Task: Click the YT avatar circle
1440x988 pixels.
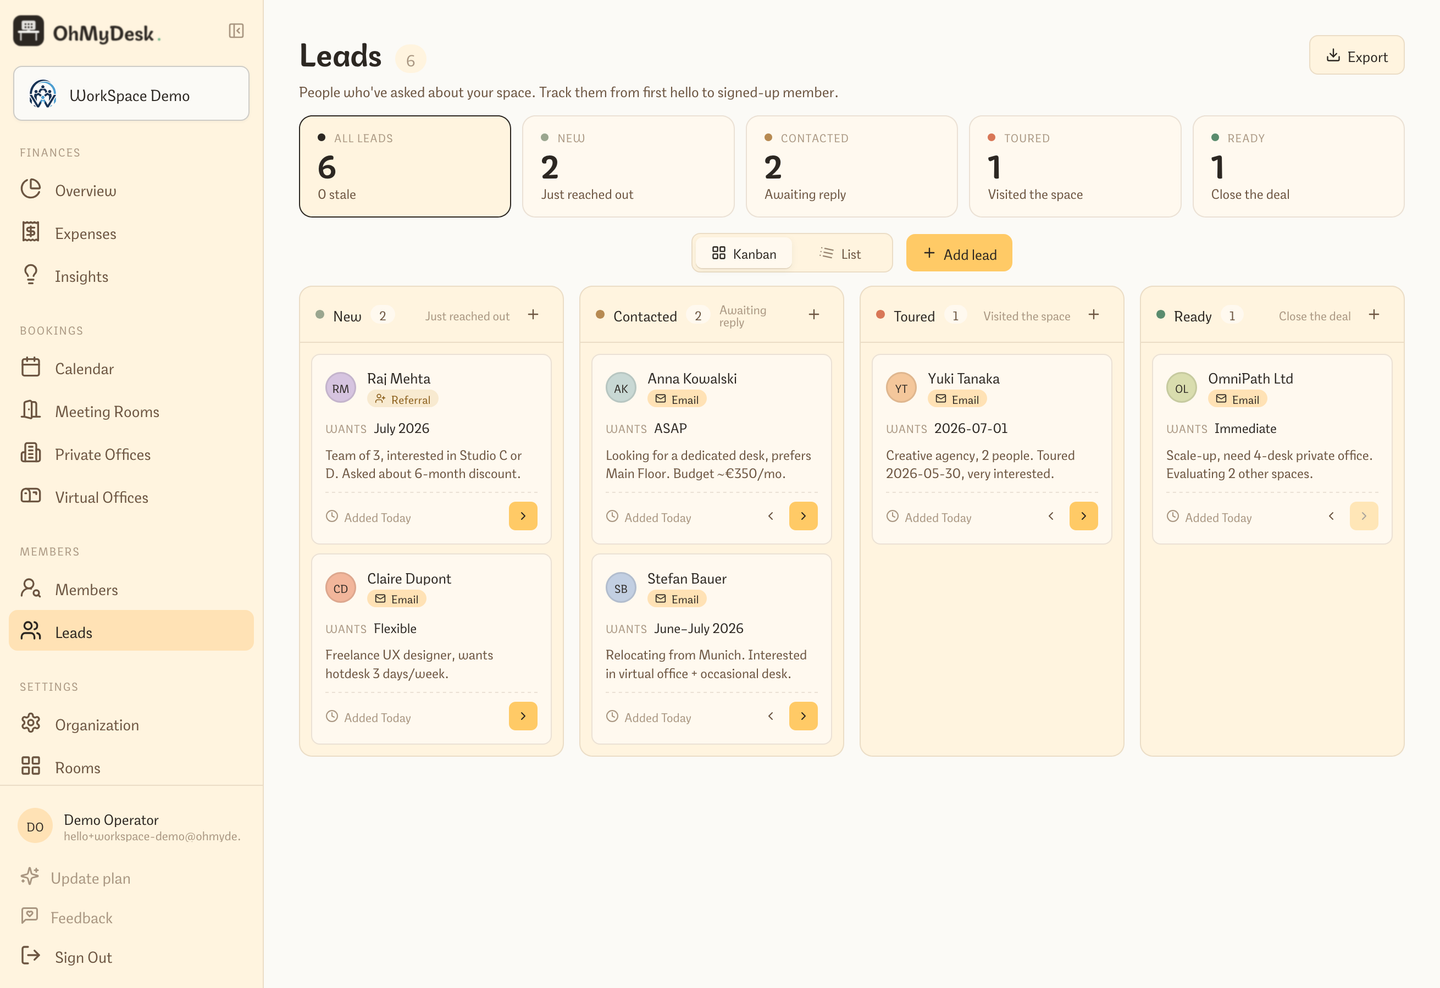Action: 901,388
